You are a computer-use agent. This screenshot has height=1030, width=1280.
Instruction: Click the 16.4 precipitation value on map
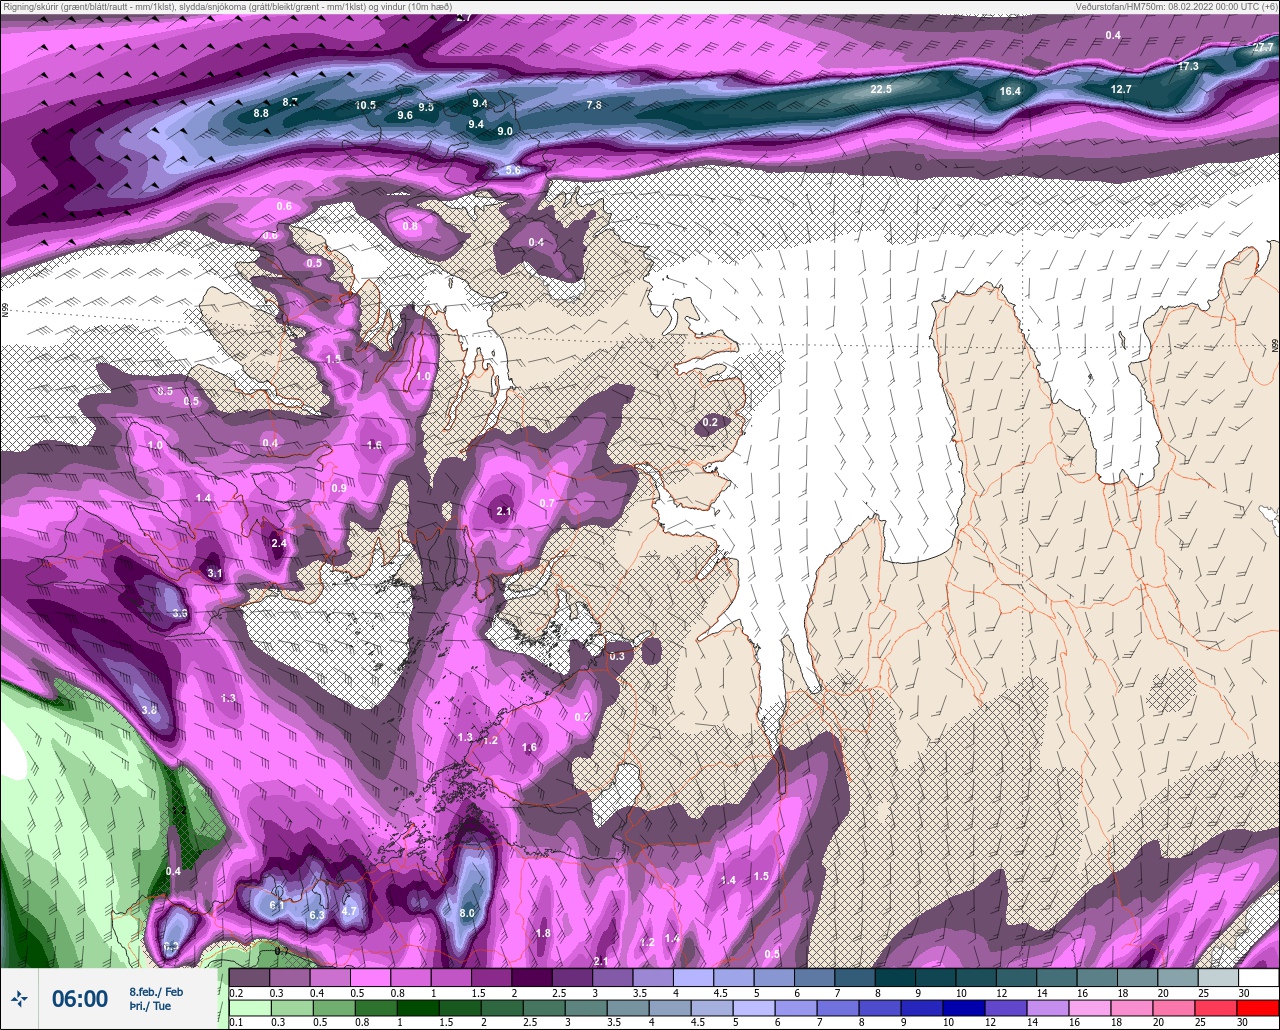tap(1010, 91)
